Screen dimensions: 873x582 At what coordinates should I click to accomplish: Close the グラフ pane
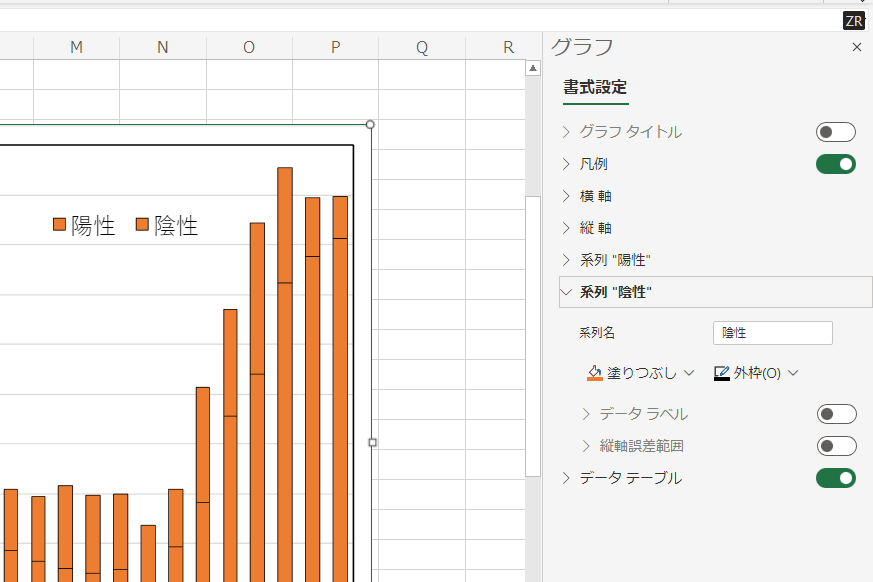point(857,47)
